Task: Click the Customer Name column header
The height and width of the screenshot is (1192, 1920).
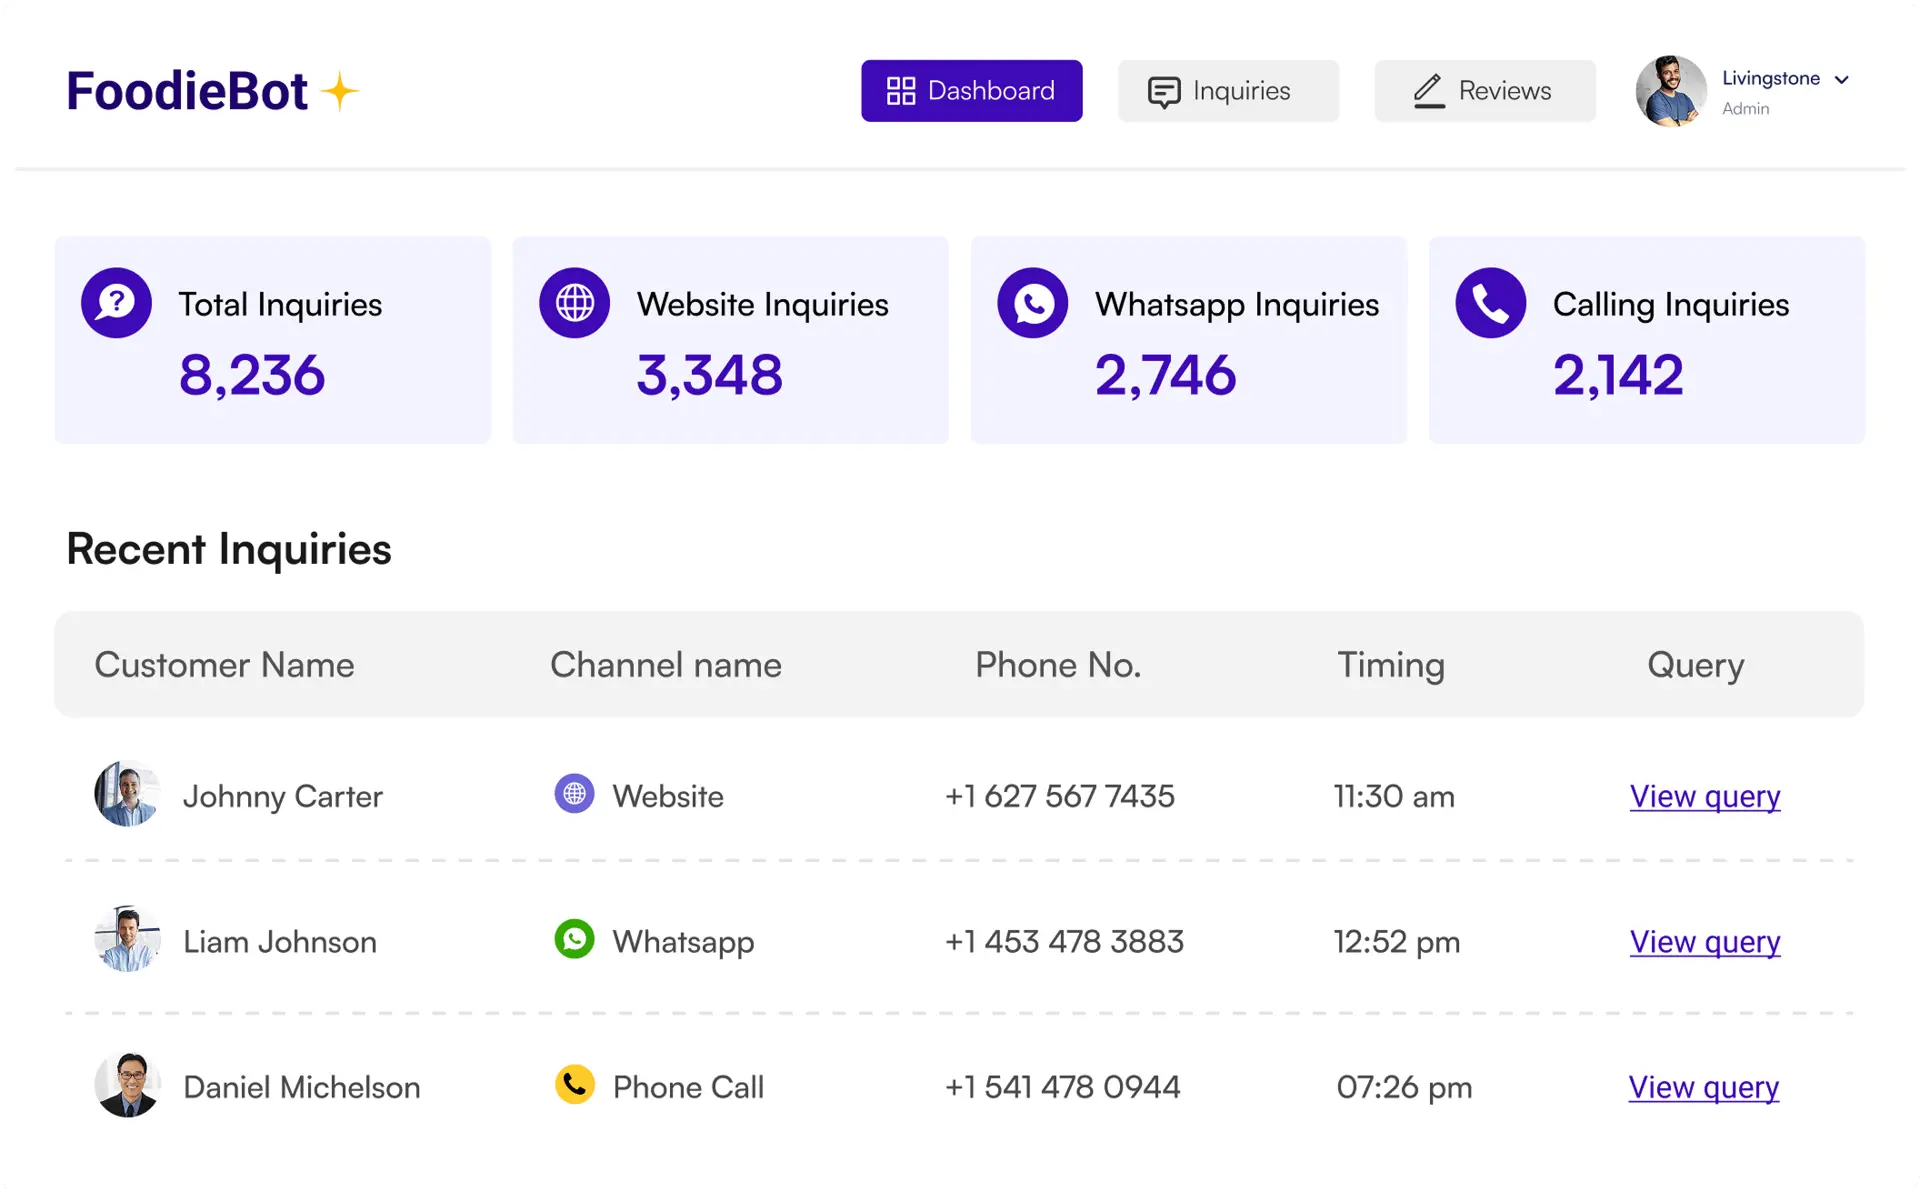Action: click(x=224, y=665)
